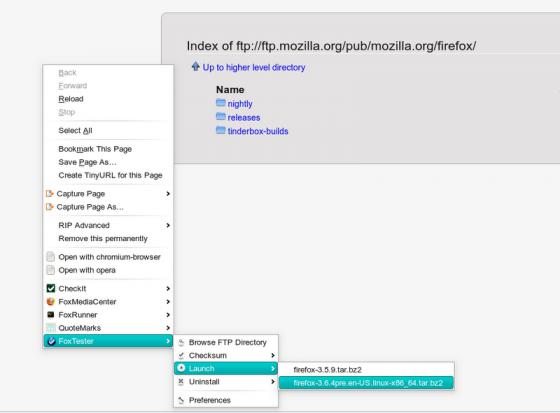Click the Launch submenu icon
Screen dimensions: 560x413
(181, 368)
